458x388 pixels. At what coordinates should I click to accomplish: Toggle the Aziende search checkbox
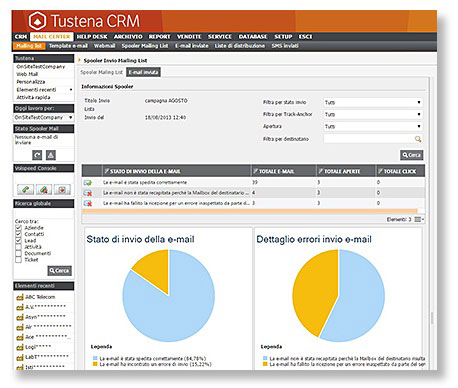tap(19, 228)
